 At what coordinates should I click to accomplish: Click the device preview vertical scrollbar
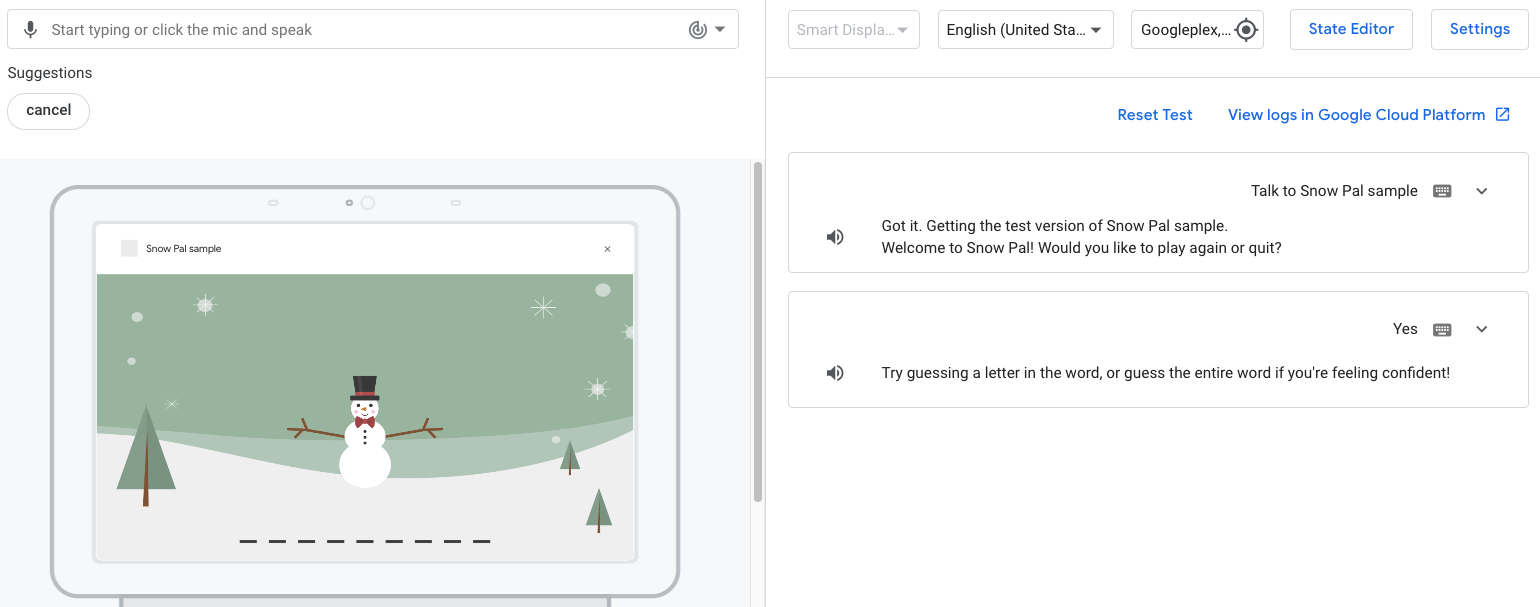pos(758,330)
